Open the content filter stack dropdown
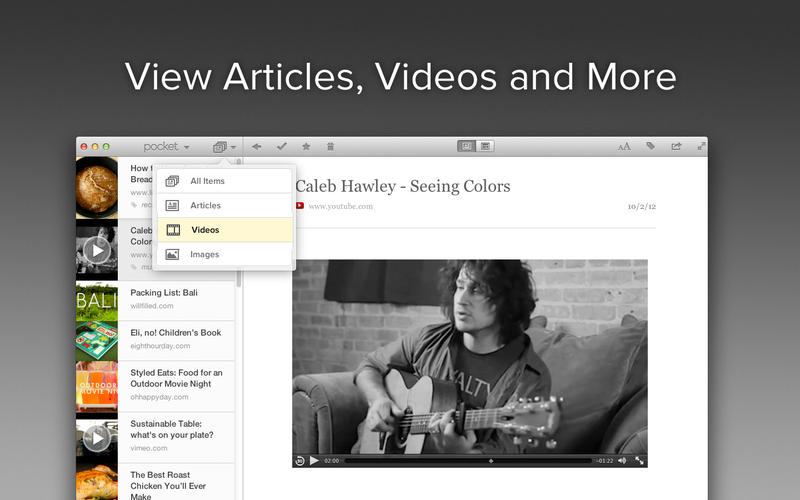 click(224, 147)
